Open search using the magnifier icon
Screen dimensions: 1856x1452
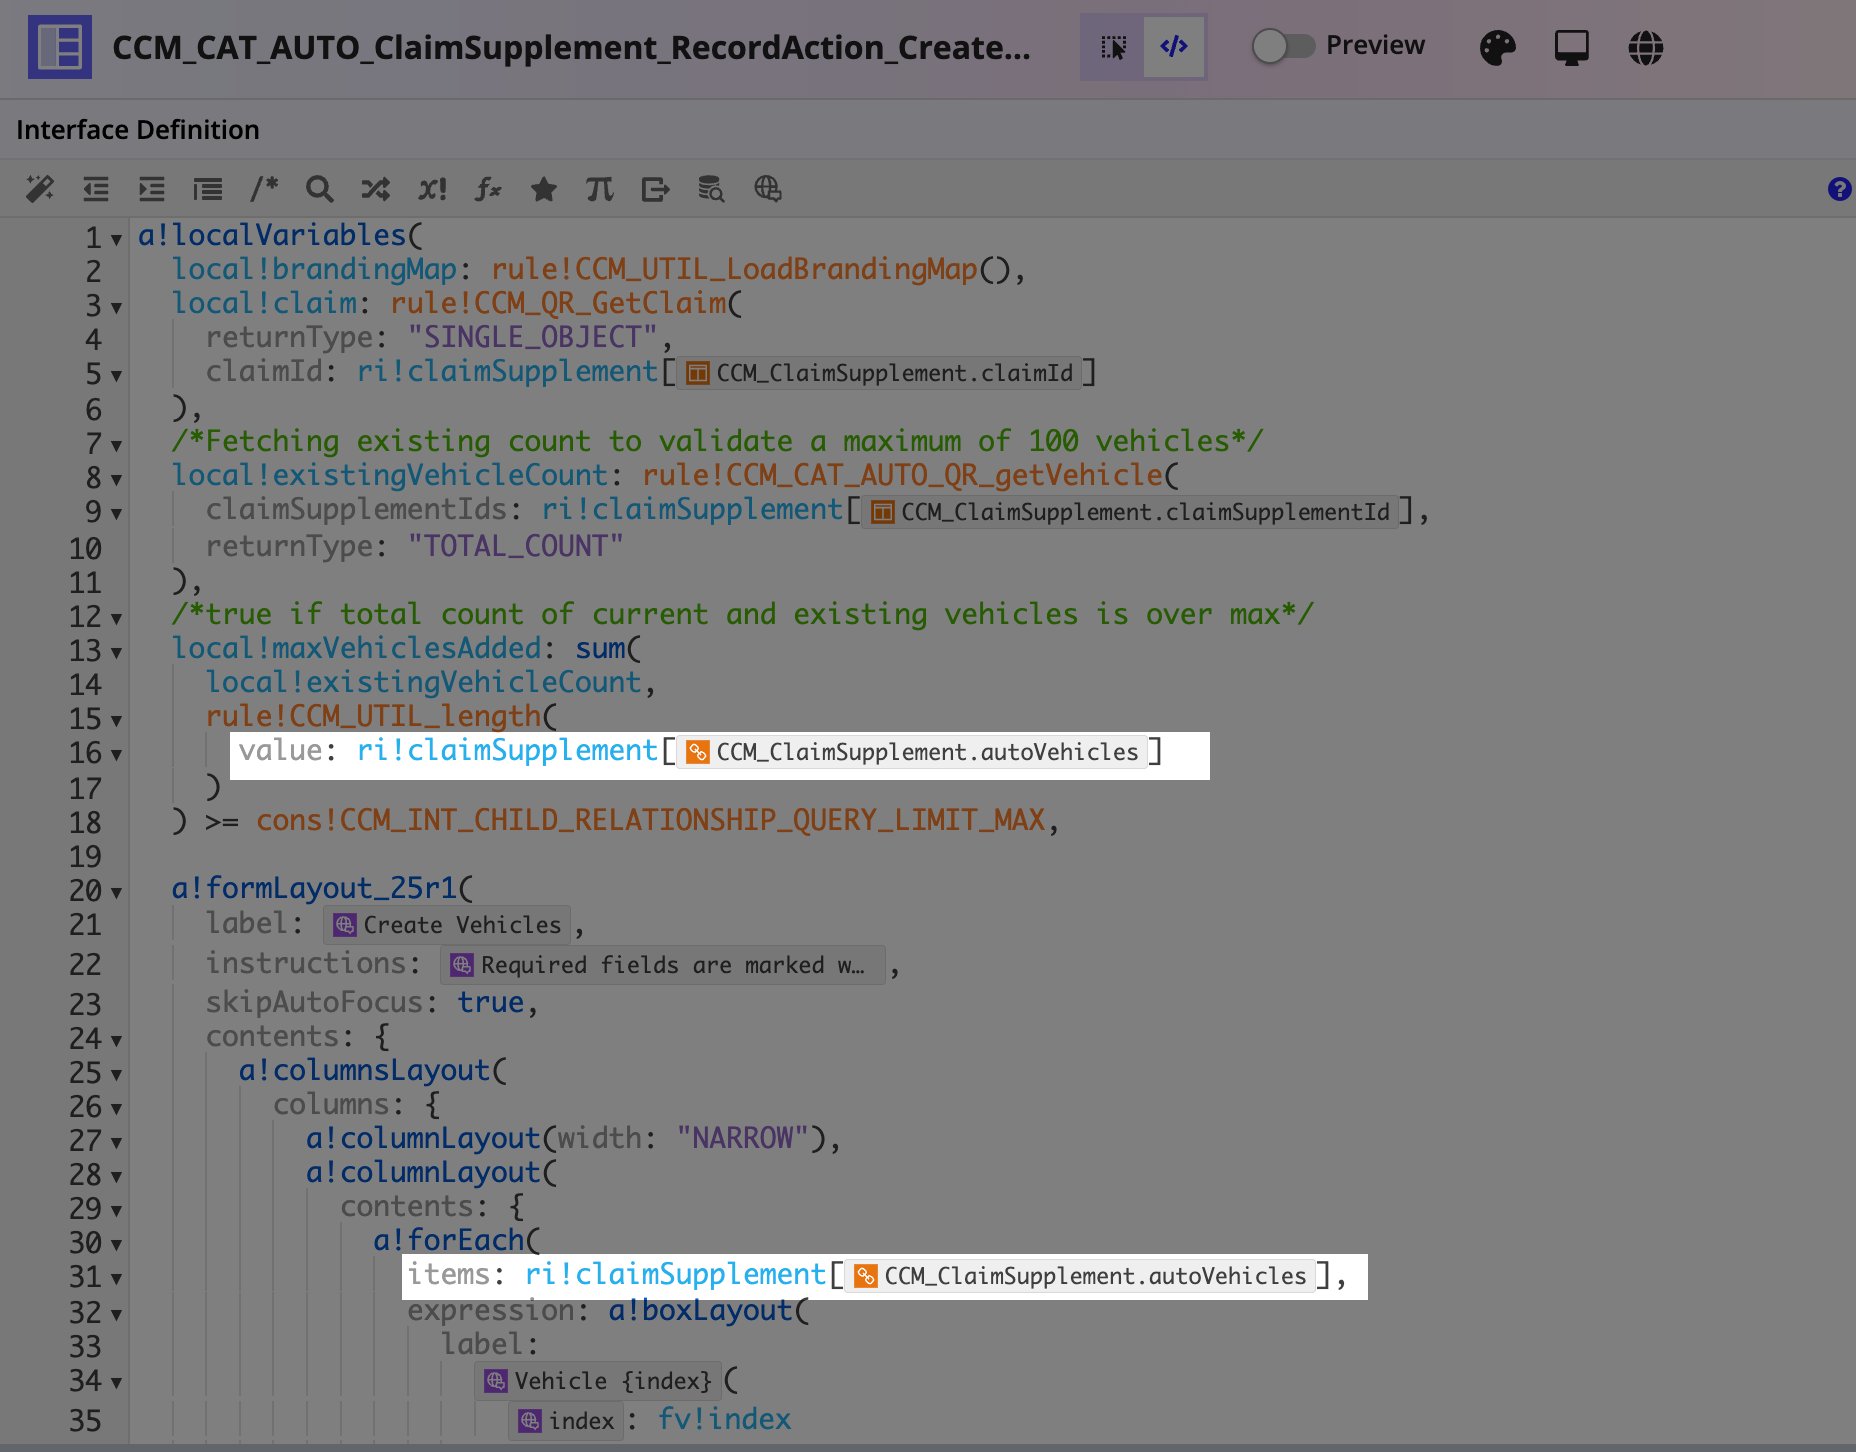click(x=320, y=189)
